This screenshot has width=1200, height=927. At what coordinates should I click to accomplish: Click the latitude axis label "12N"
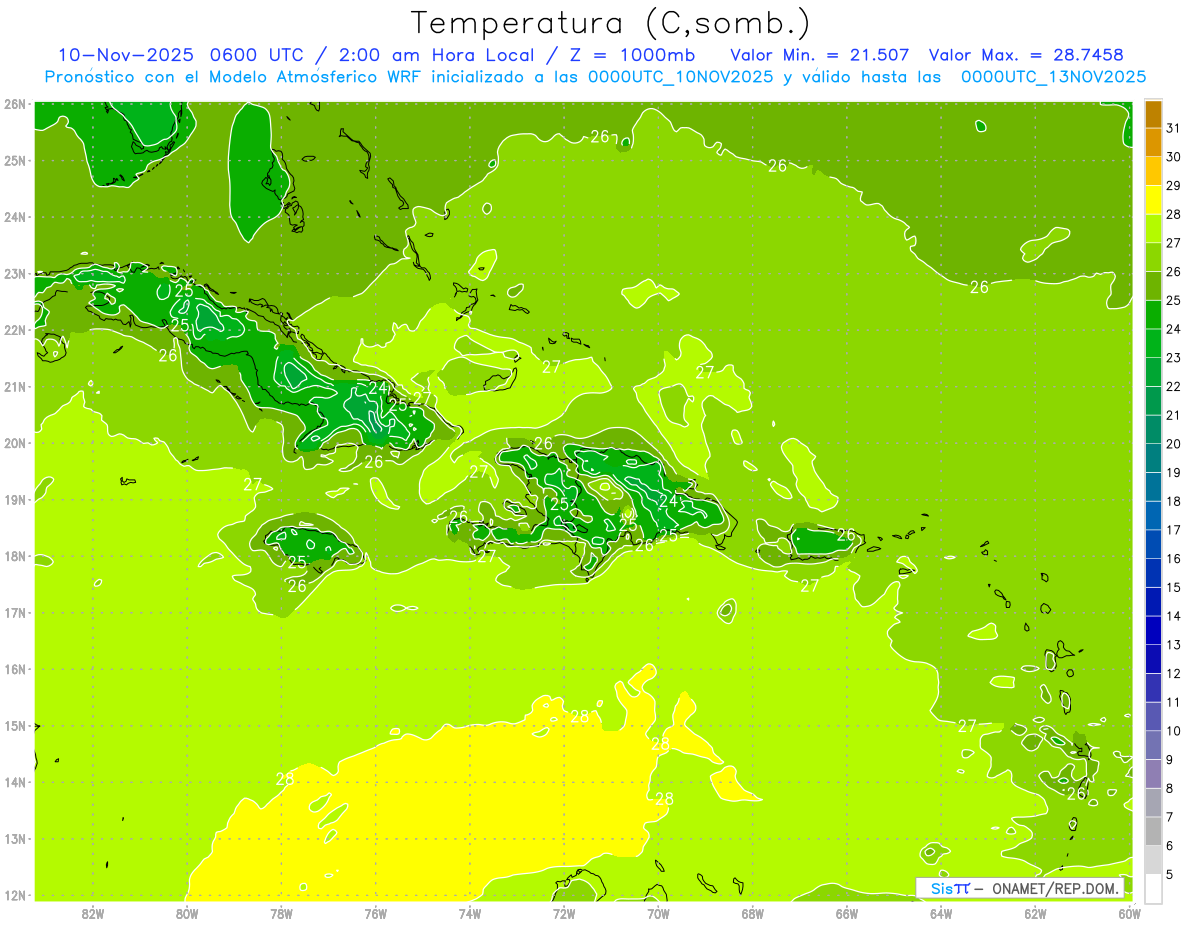[15, 895]
